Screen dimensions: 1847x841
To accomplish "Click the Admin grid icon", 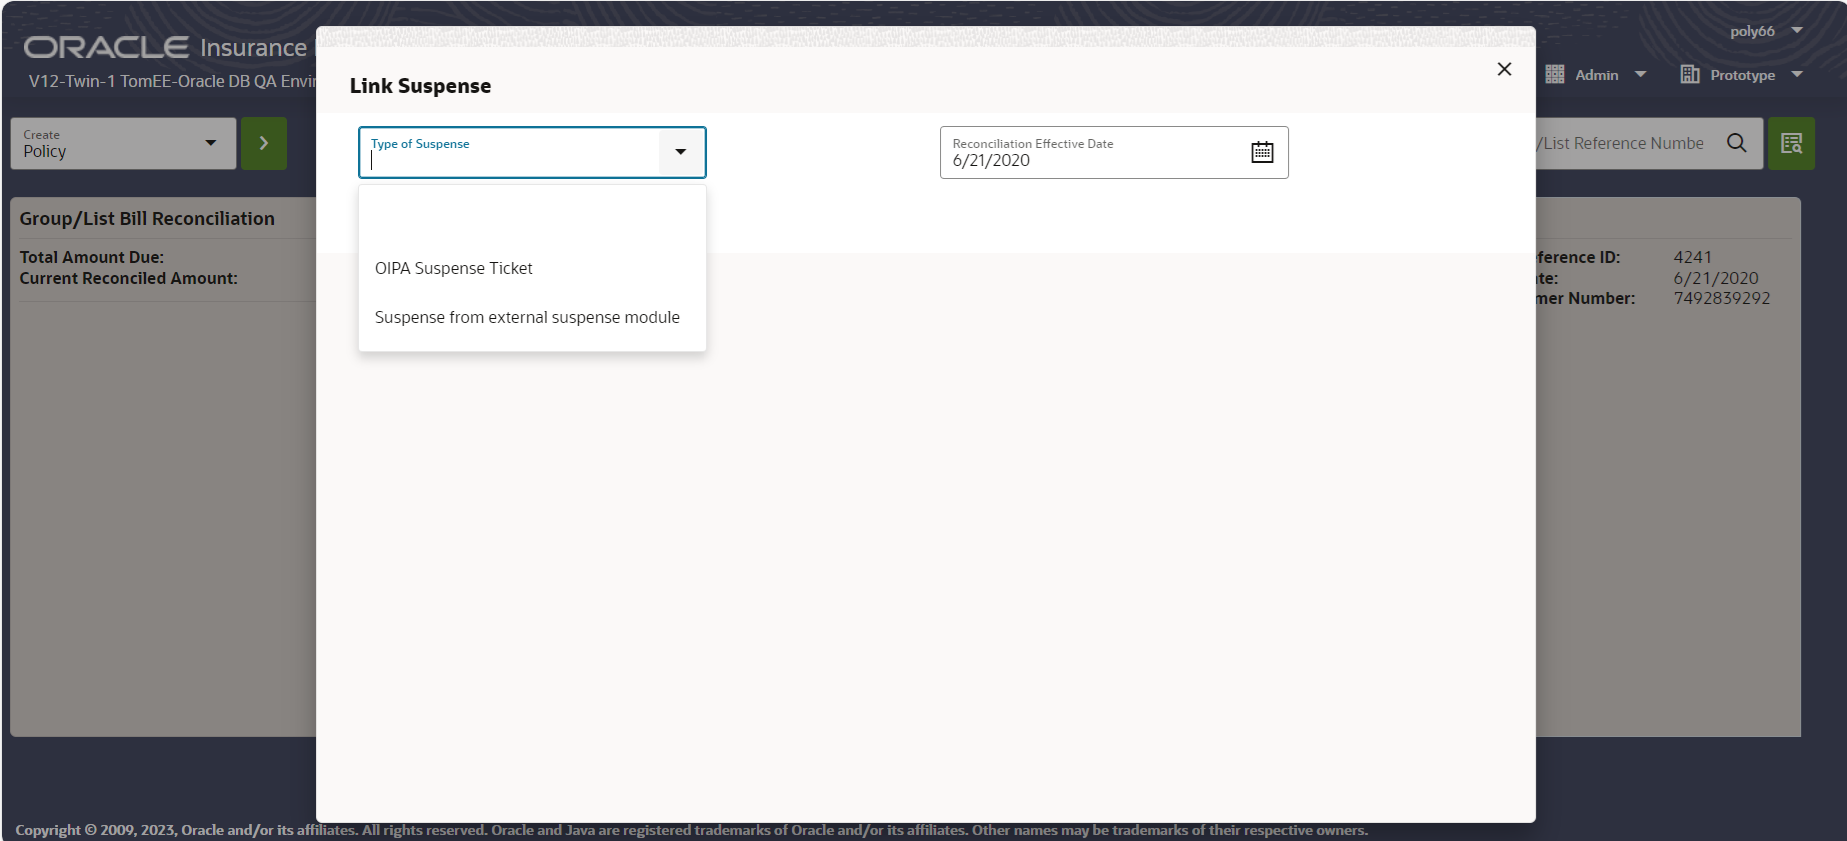I will coord(1554,75).
